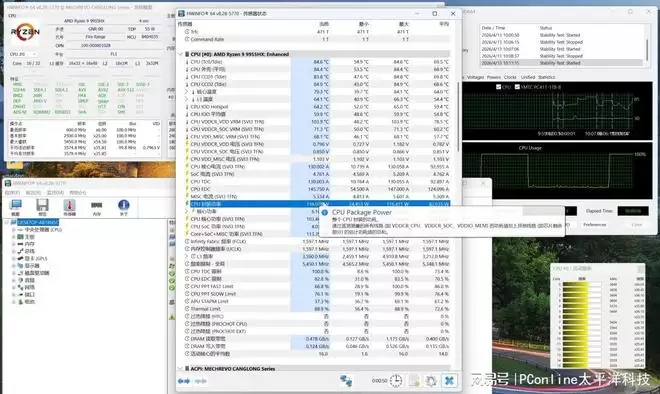Viewport: 660px width, 394px height.
Task: Select the root computer name in the device tree
Action: 38,222
